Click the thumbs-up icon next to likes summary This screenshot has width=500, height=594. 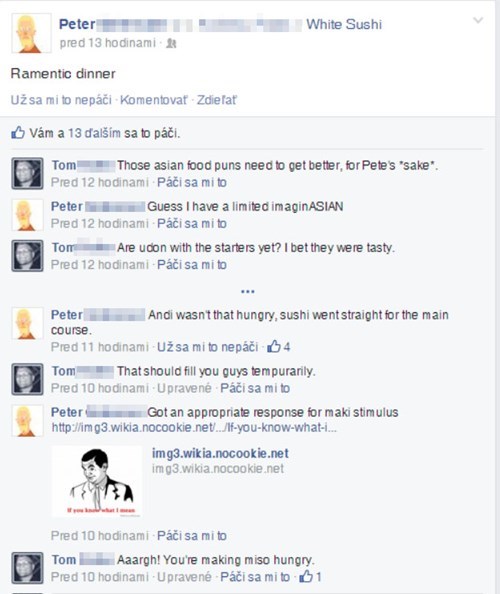click(x=18, y=133)
